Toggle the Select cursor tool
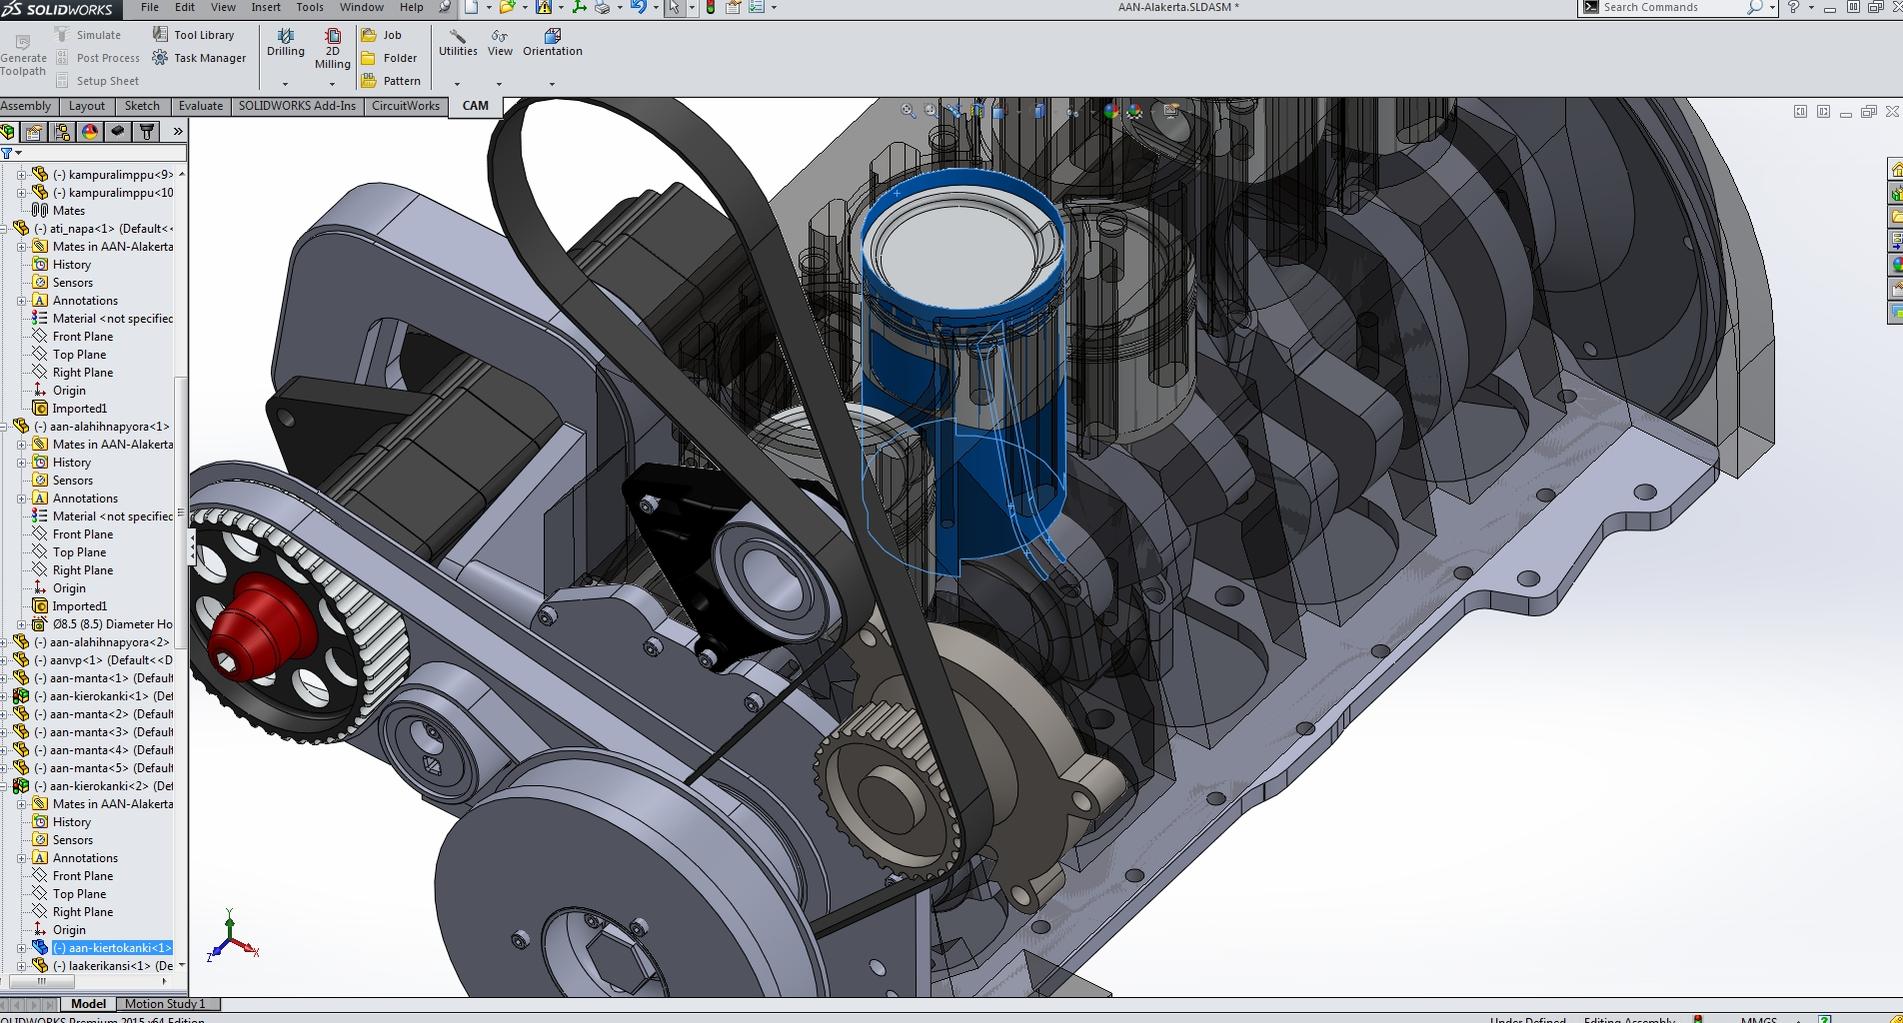The image size is (1903, 1023). pos(673,7)
